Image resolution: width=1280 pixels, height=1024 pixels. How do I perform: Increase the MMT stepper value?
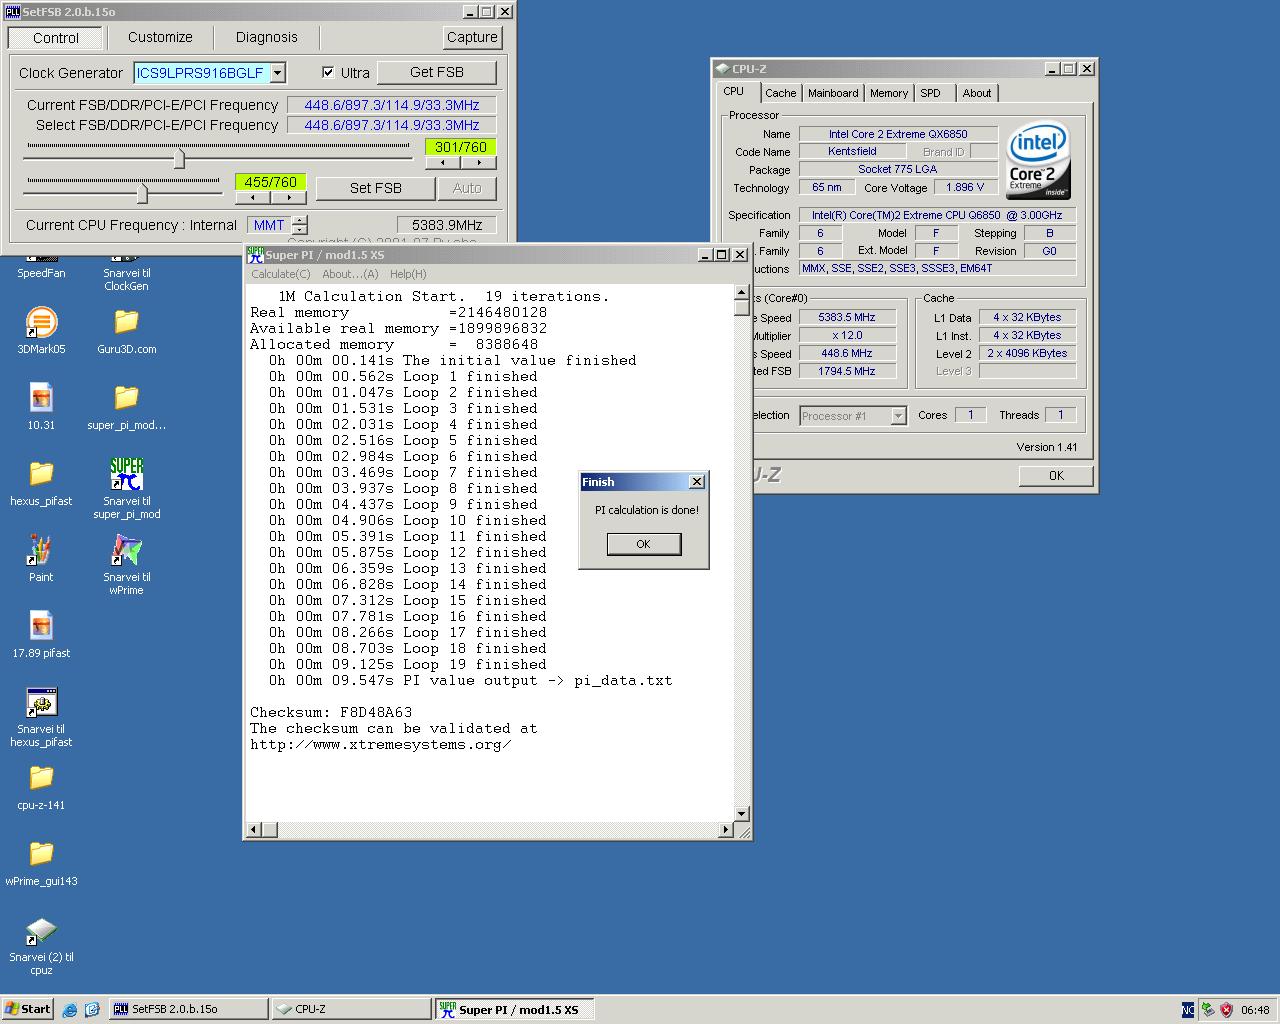click(x=300, y=220)
